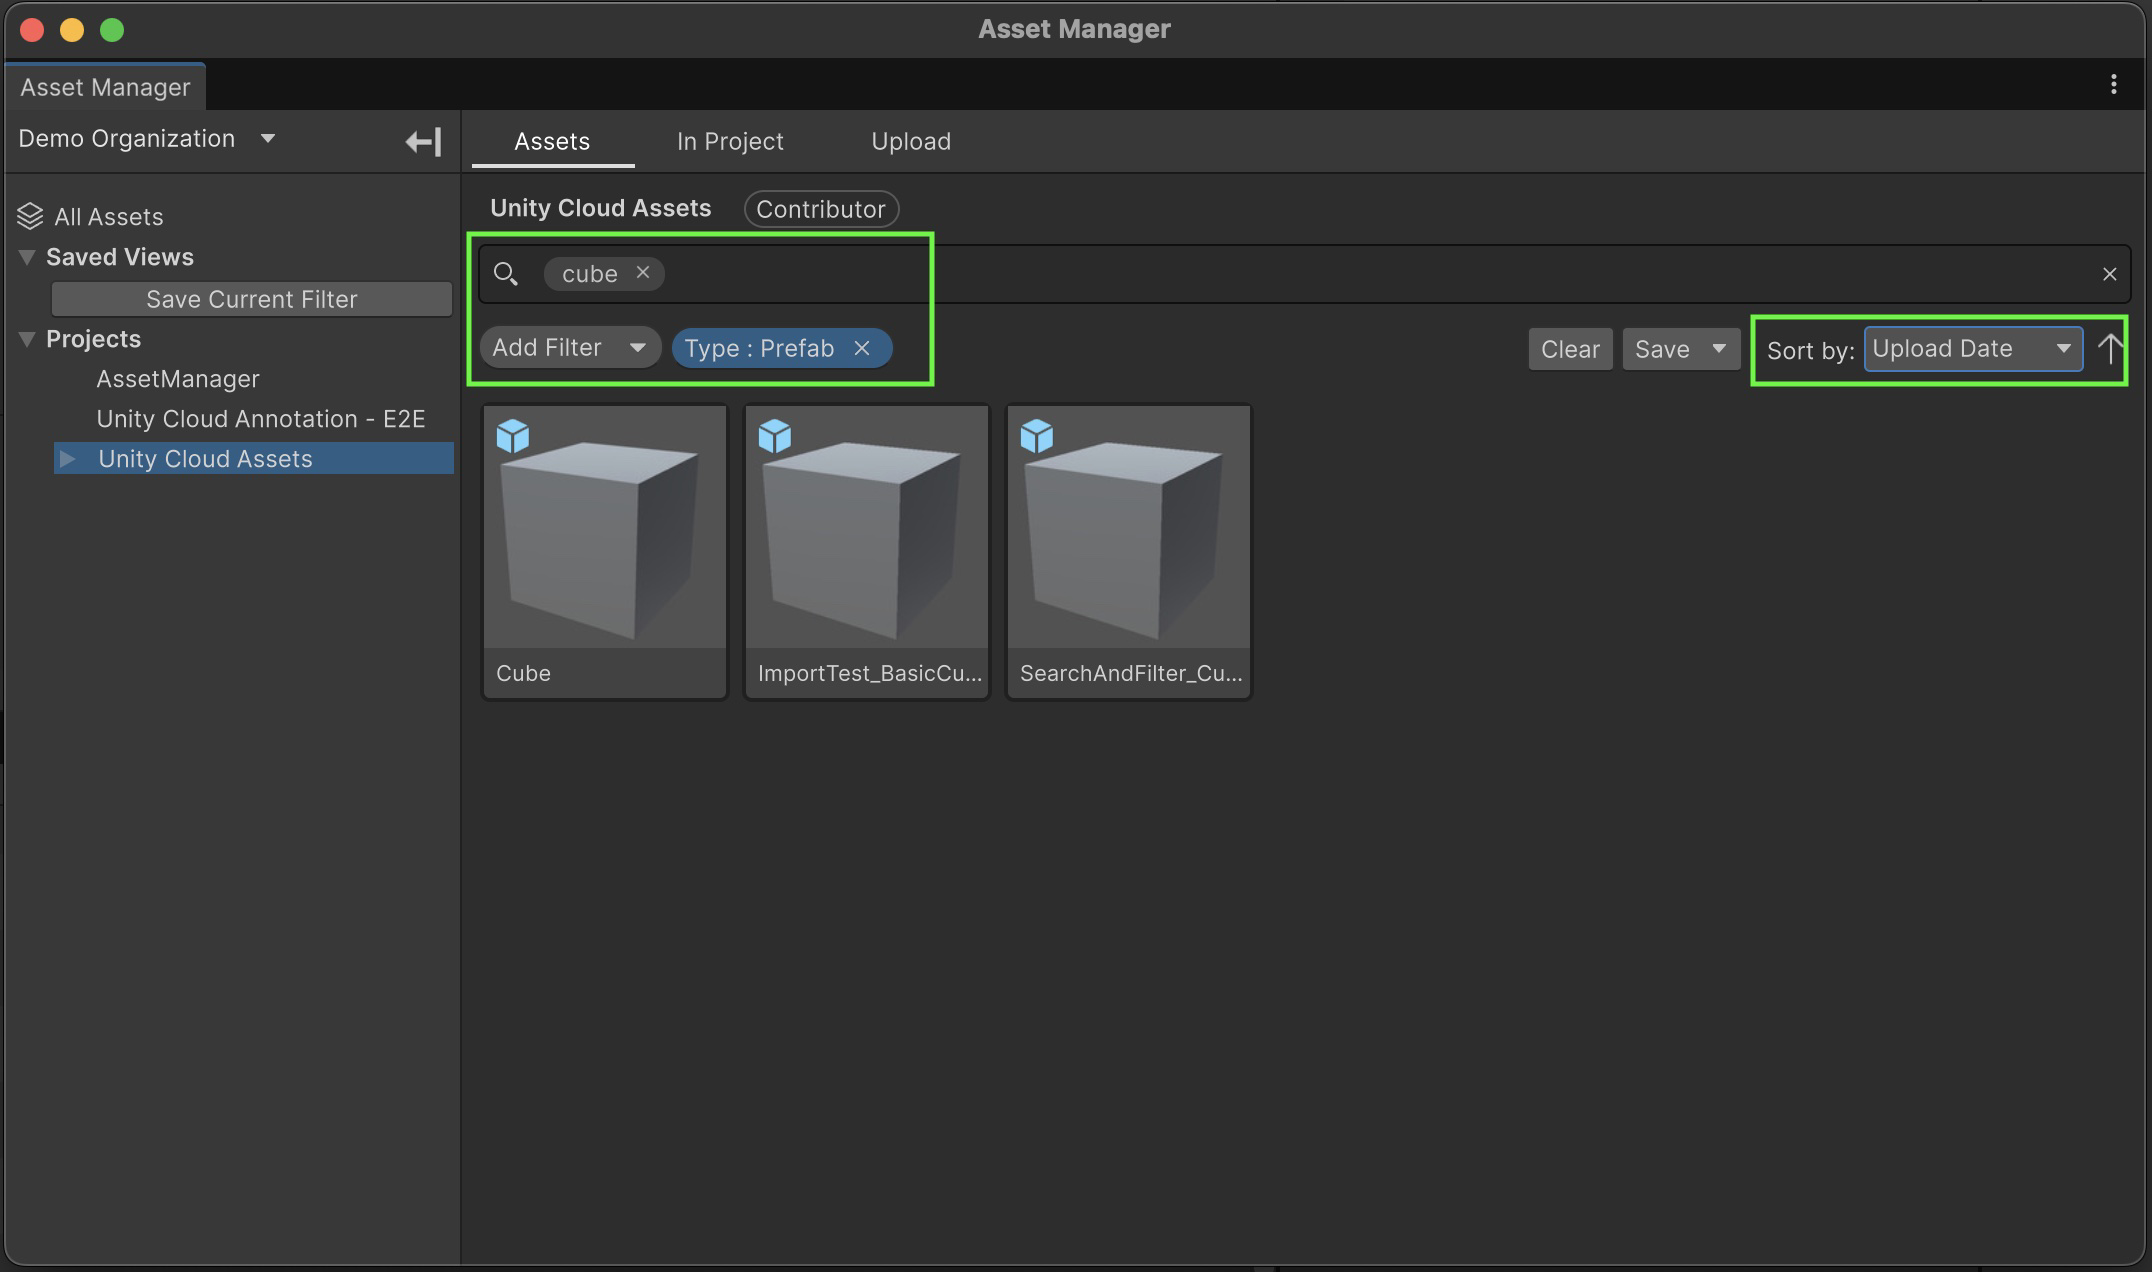
Task: Remove the Type : Prefab filter
Action: pyautogui.click(x=862, y=348)
